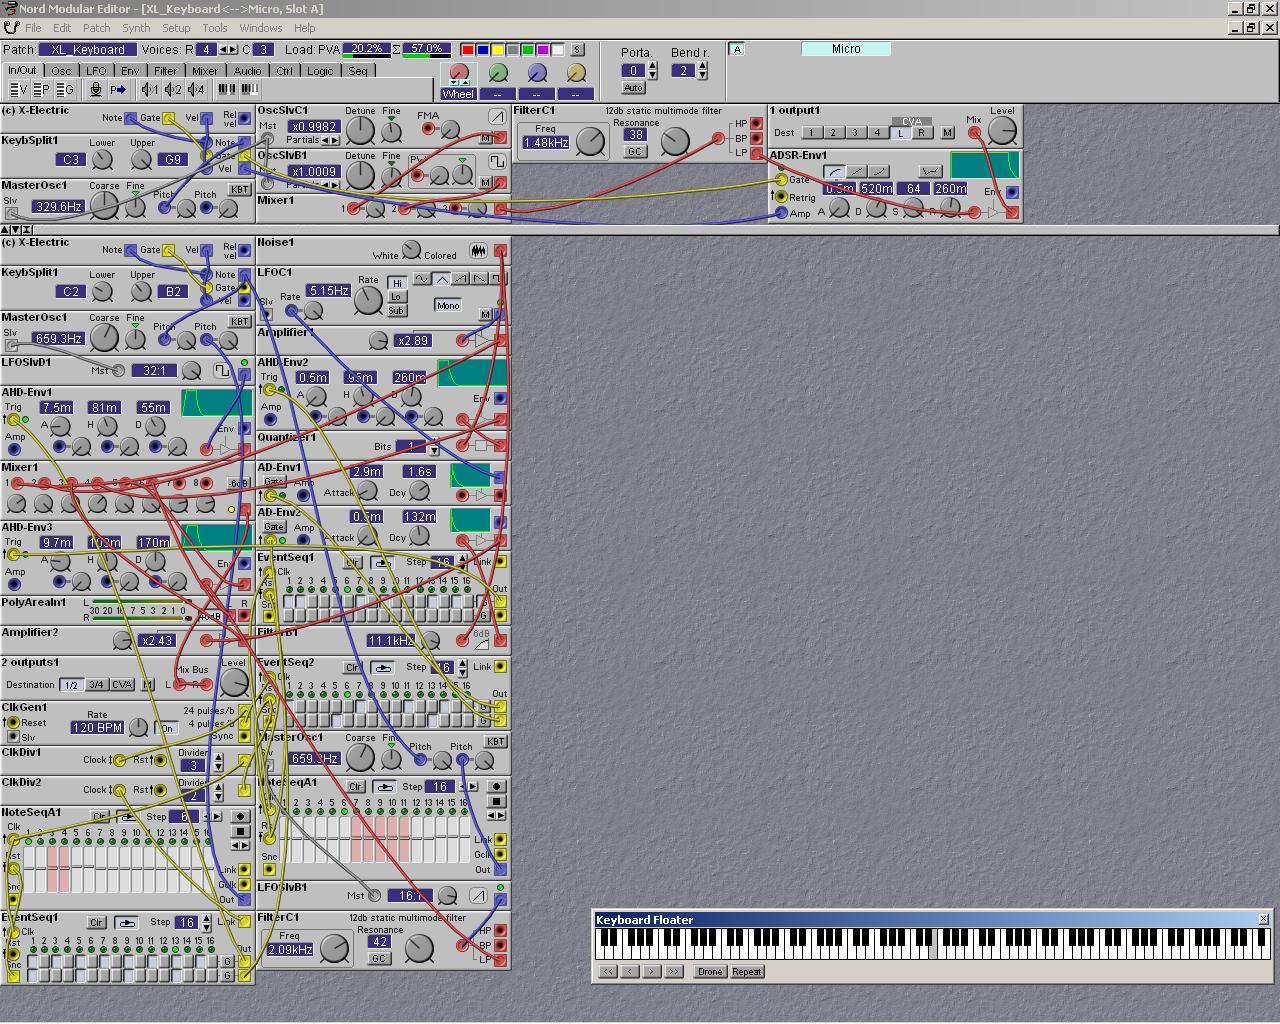Viewport: 1280px width, 1024px height.
Task: Toggle Mono button in LFOC1
Action: [447, 305]
